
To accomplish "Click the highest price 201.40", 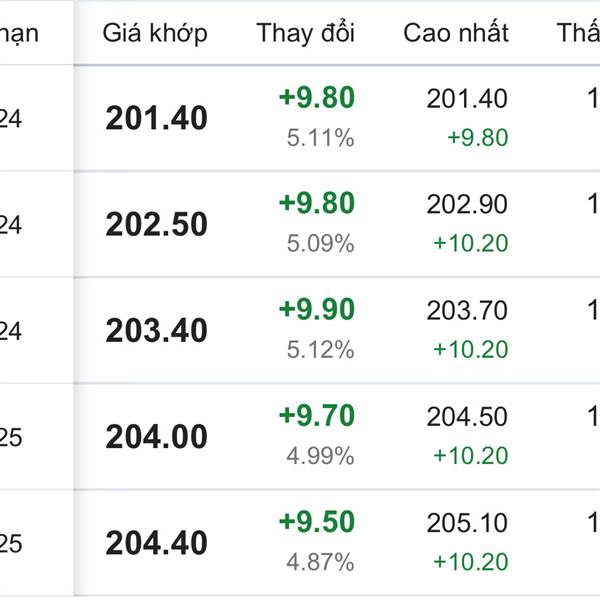I will [x=467, y=99].
